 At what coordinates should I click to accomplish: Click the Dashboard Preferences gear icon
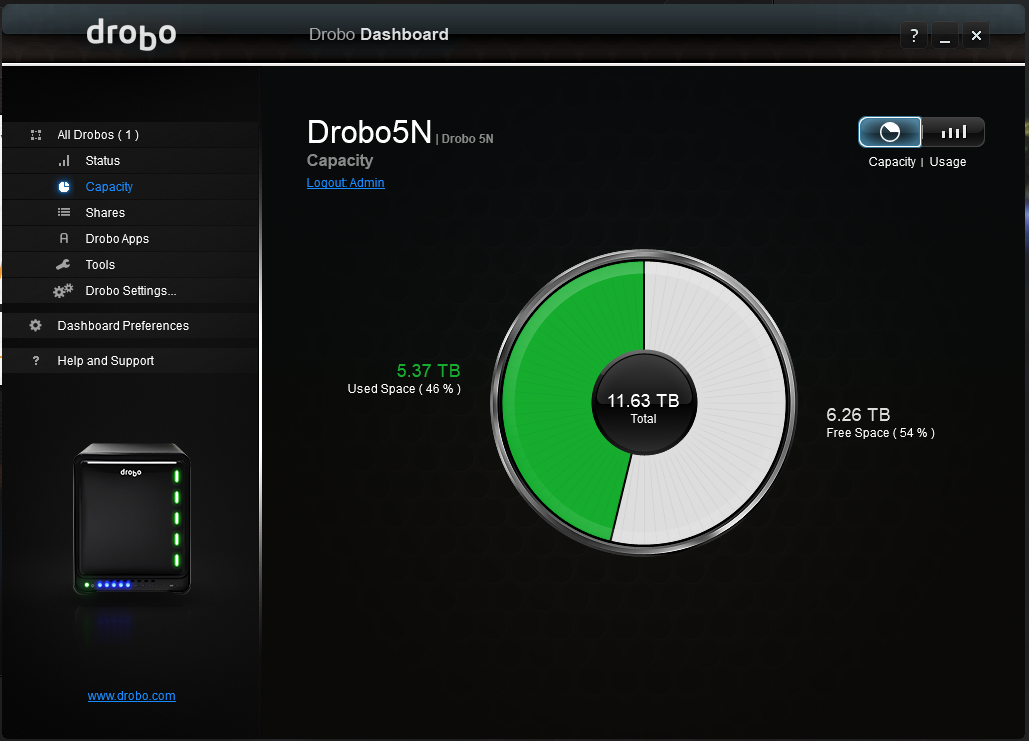pos(35,326)
